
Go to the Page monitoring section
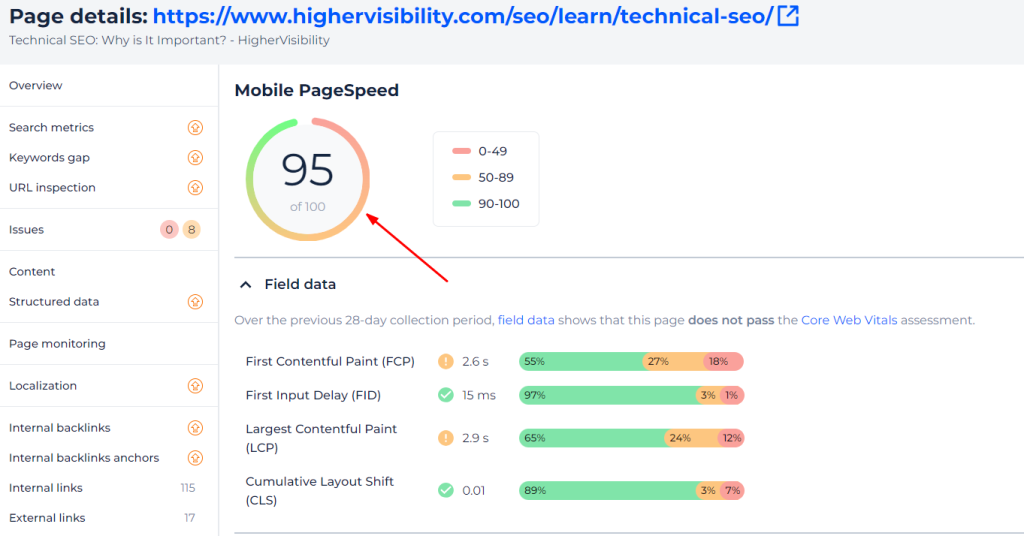point(57,344)
